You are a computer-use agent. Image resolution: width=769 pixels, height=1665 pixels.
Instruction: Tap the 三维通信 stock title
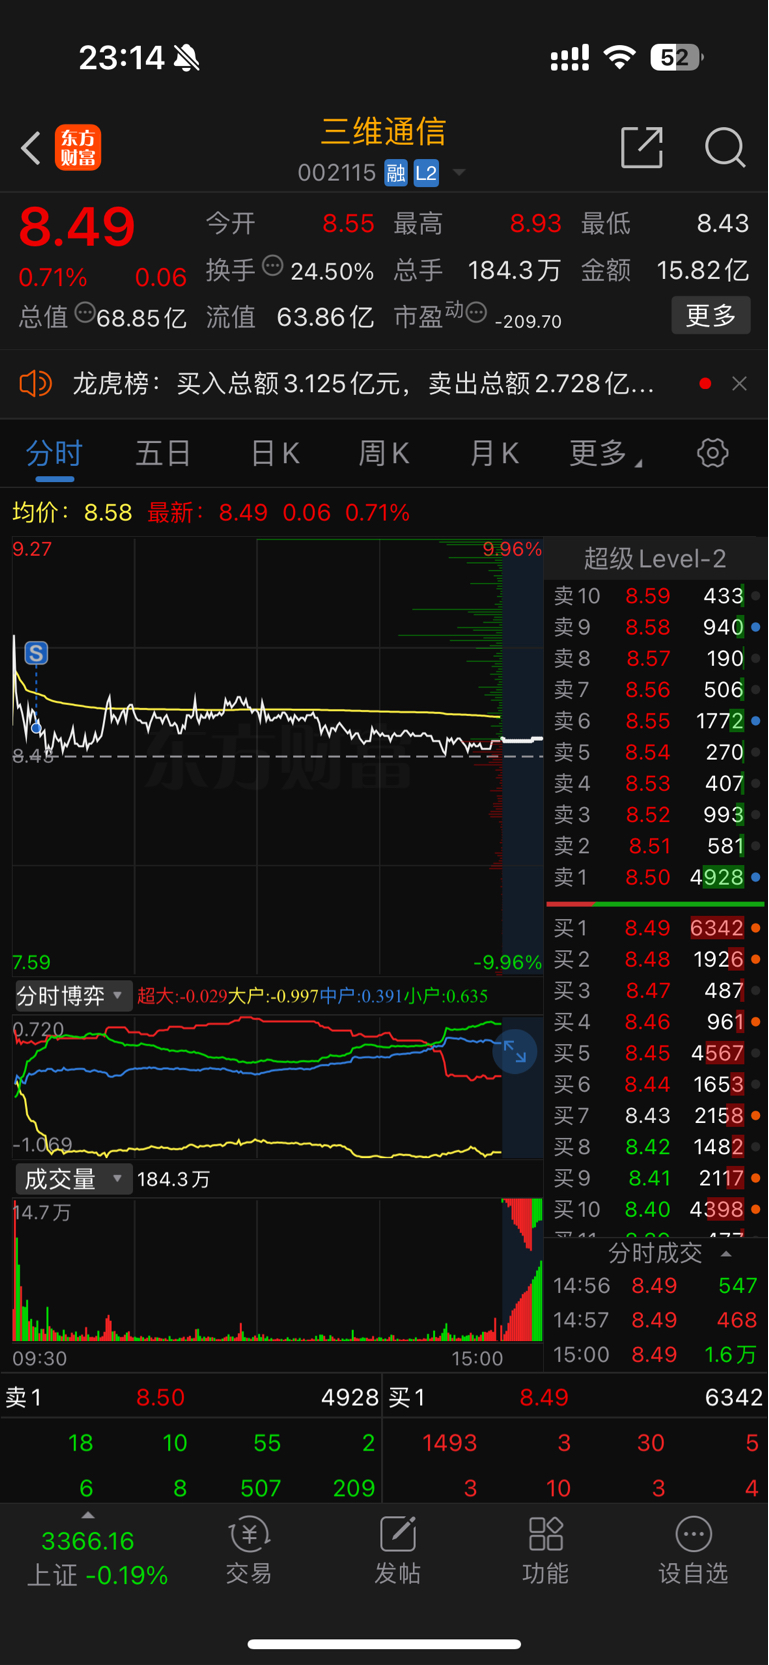click(x=383, y=131)
